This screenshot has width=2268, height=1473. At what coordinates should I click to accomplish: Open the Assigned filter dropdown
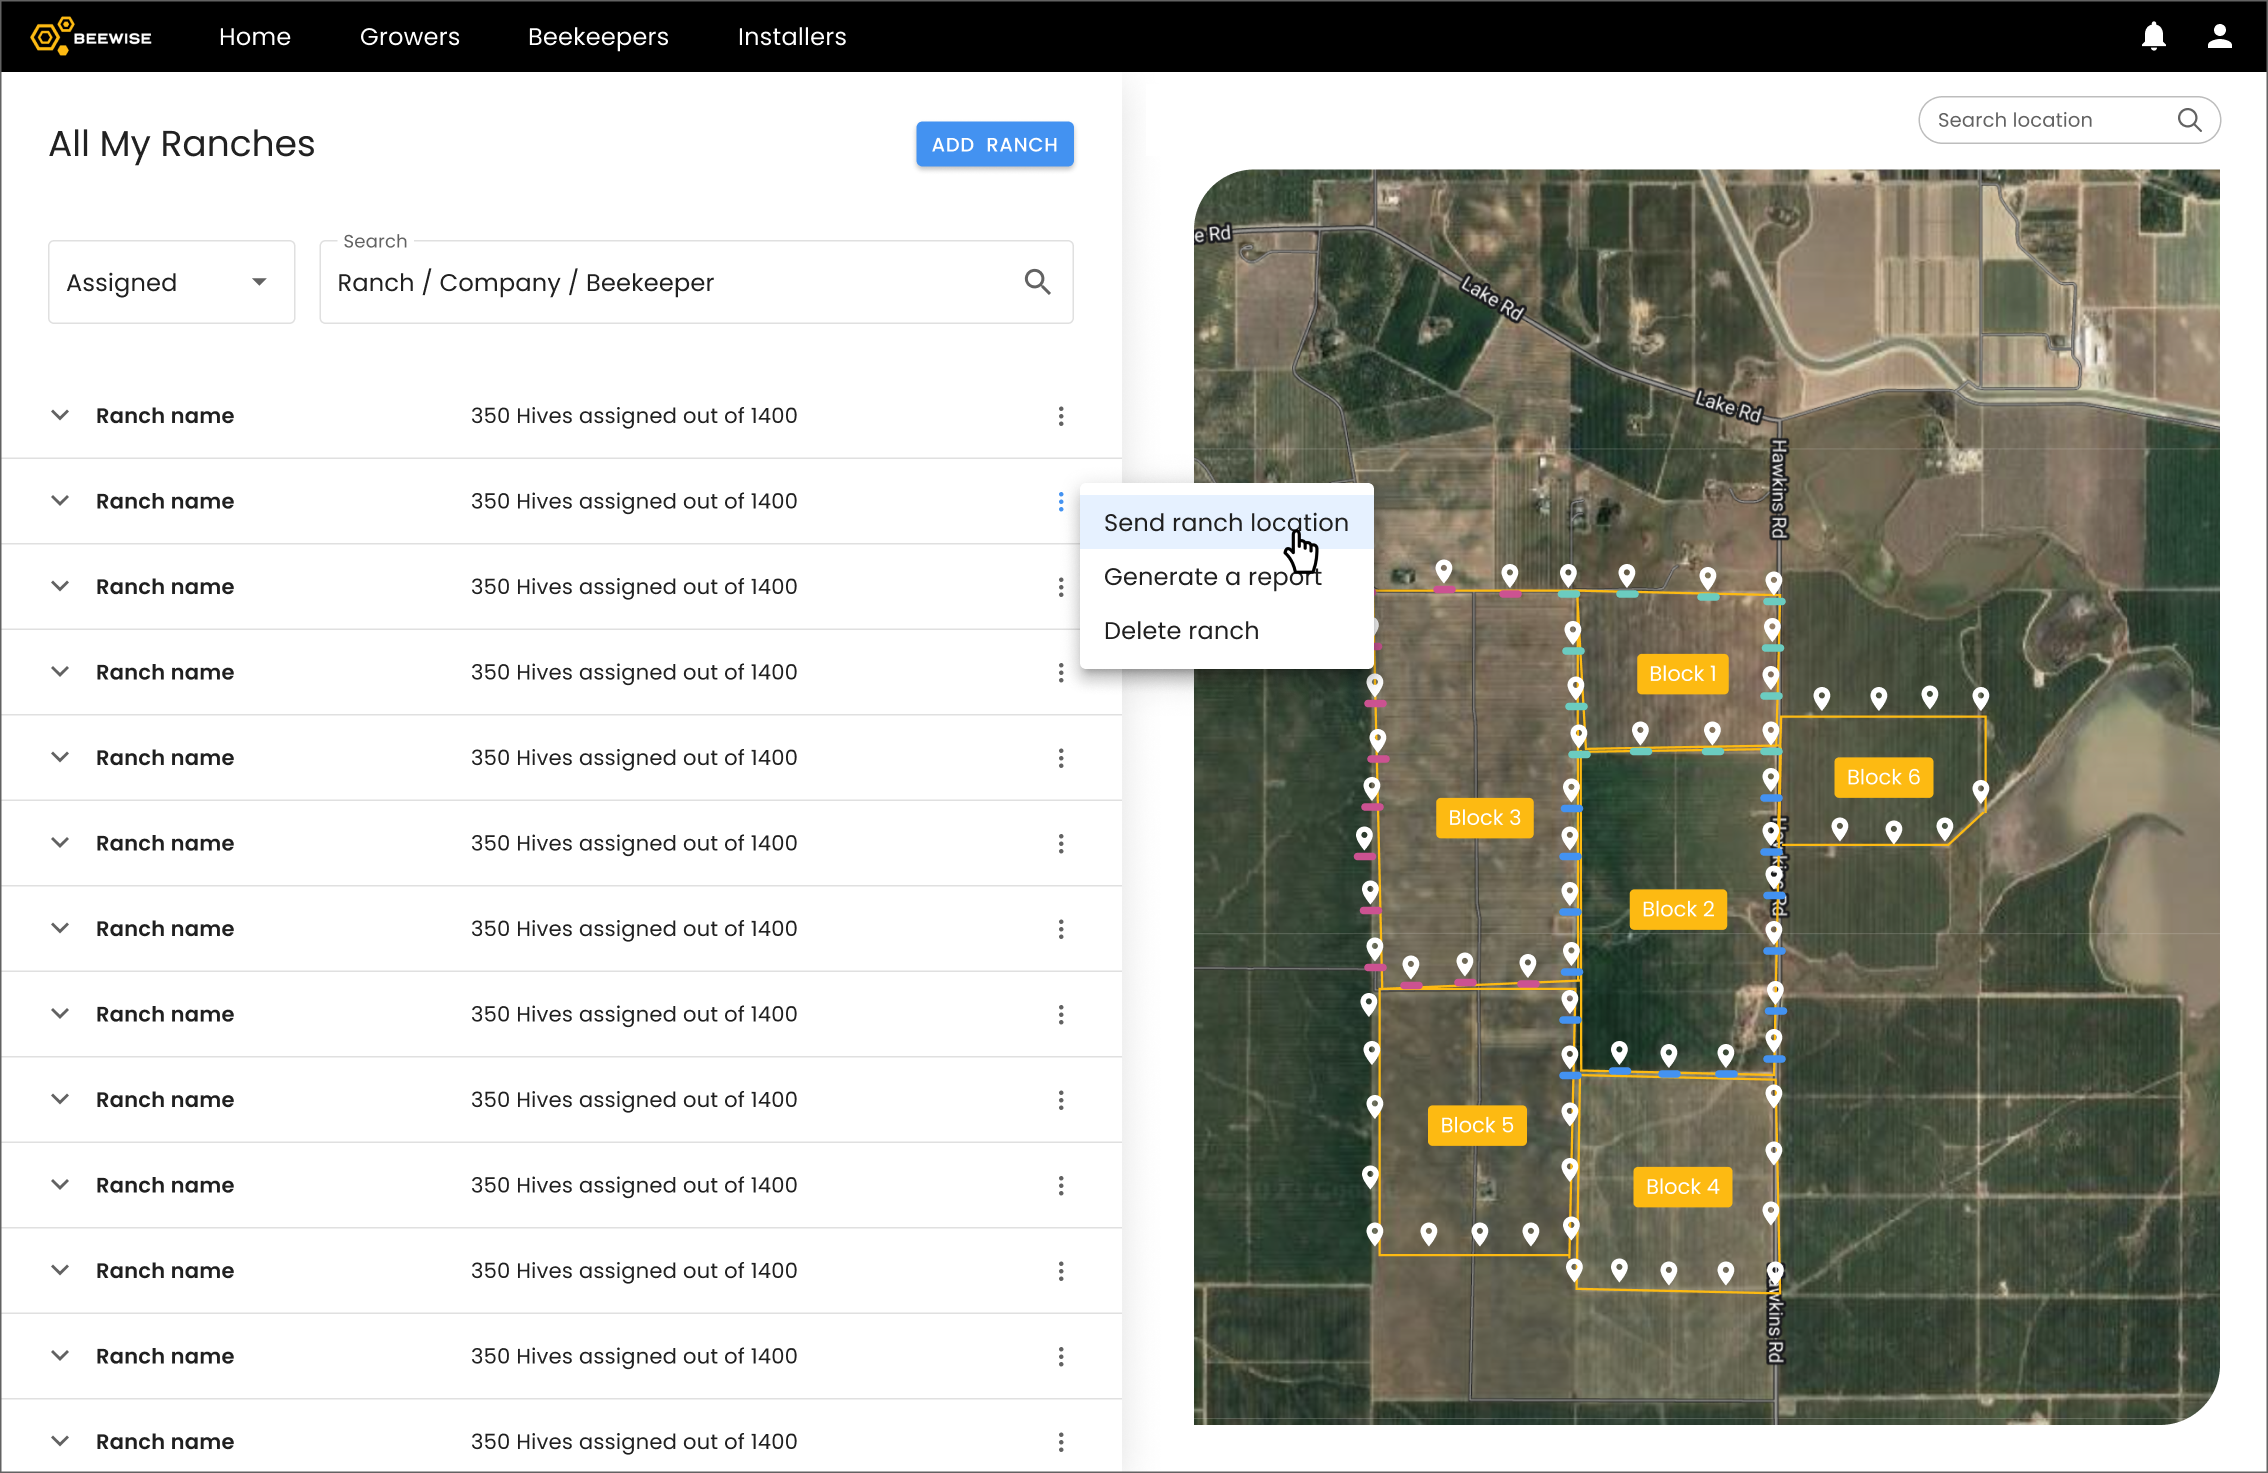point(171,282)
